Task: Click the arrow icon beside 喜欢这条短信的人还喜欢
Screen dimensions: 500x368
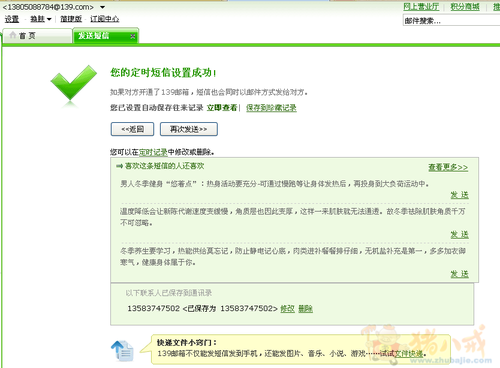Action: 119,166
